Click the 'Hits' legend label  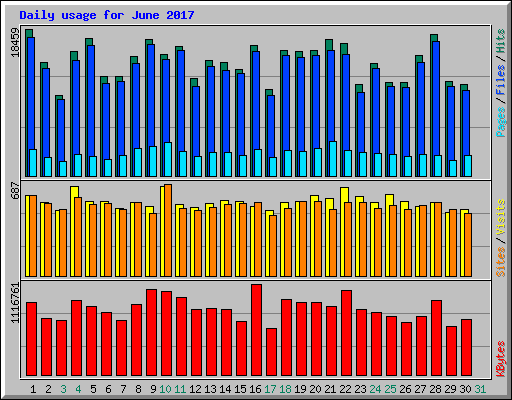[x=501, y=41]
